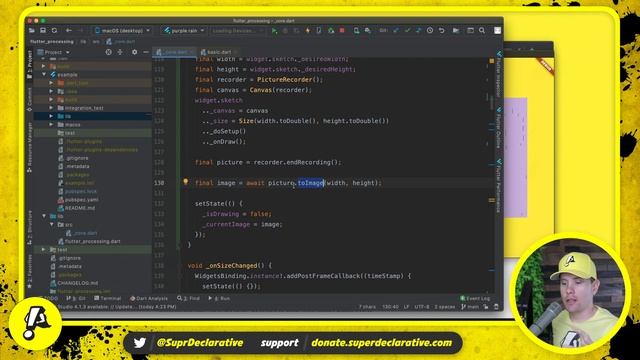Open the Project tool window side tab
Viewport: 640px width, 360px height.
click(29, 64)
